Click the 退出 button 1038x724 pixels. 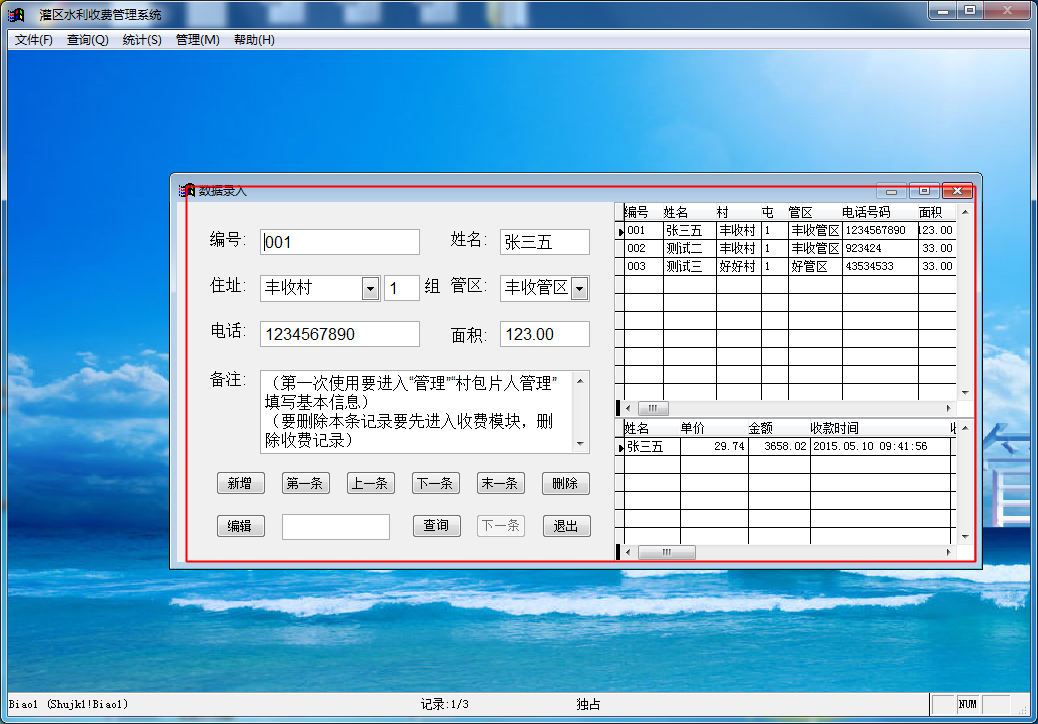pos(566,526)
